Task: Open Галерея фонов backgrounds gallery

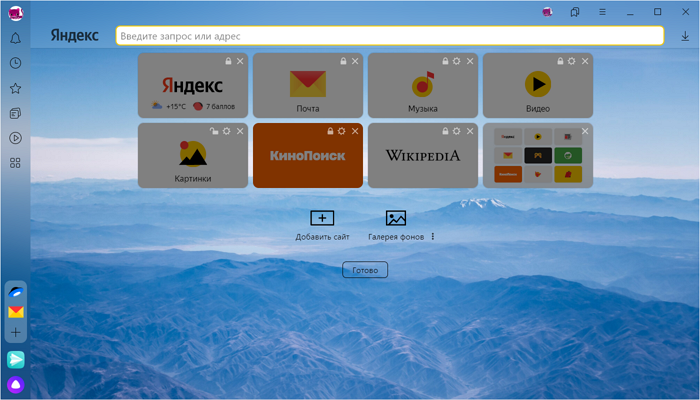Action: click(396, 225)
